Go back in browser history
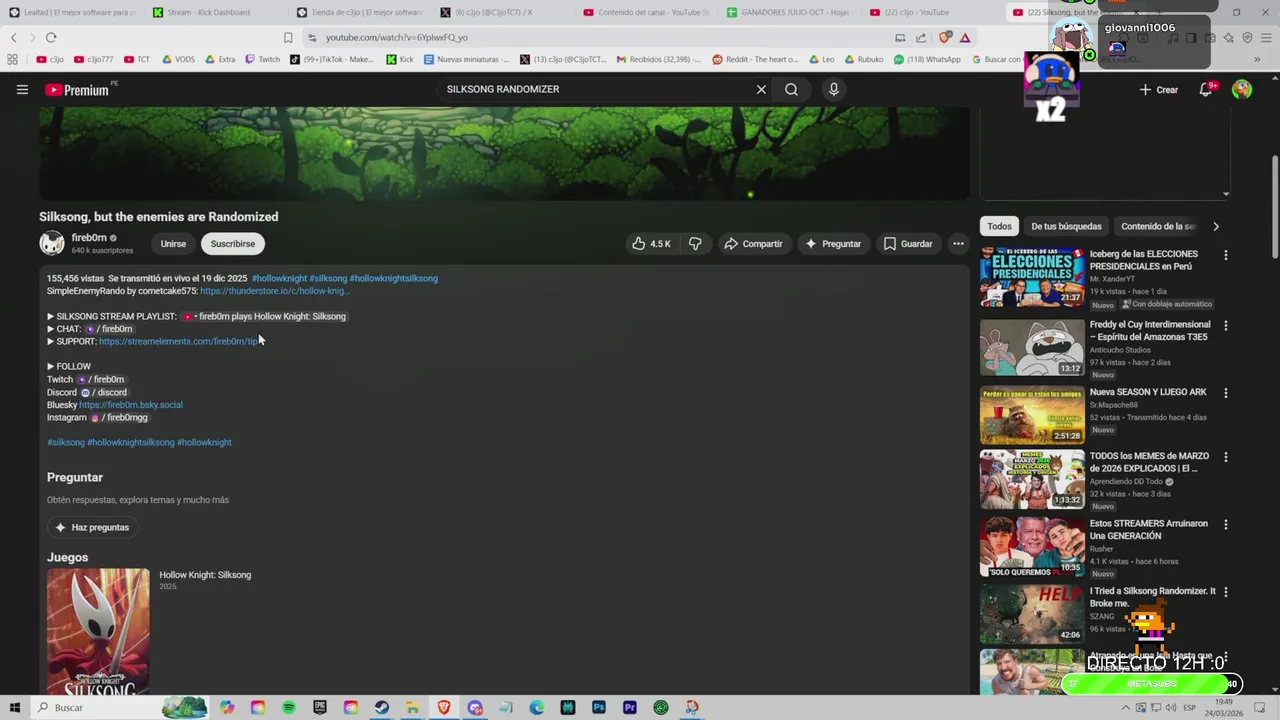Image resolution: width=1280 pixels, height=720 pixels. [13, 37]
